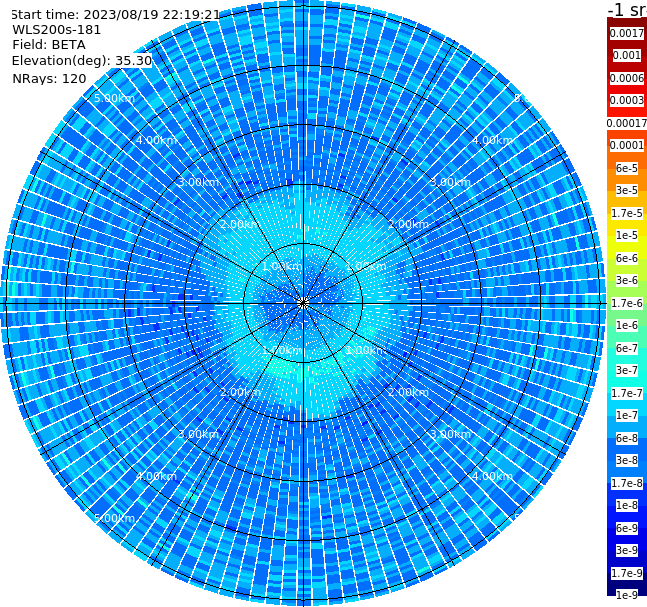Select the 1e-9 color bar label

tap(627, 595)
